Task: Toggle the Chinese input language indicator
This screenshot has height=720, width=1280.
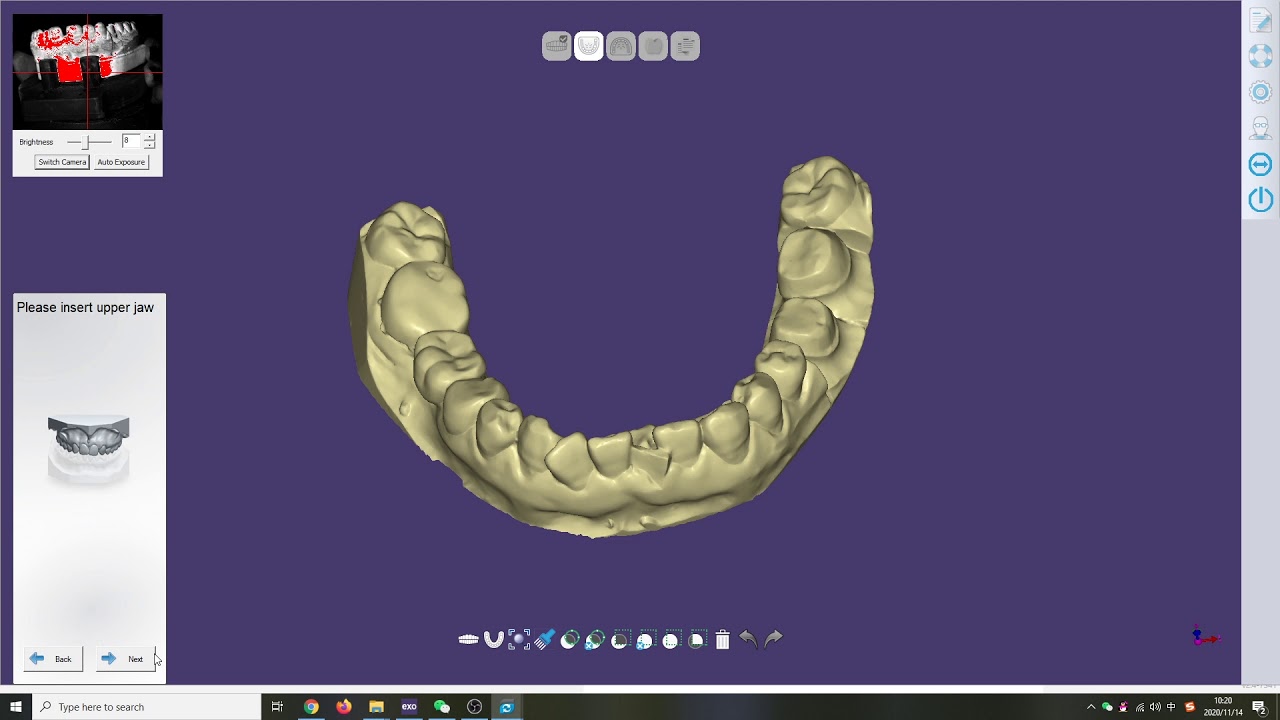Action: point(1171,707)
